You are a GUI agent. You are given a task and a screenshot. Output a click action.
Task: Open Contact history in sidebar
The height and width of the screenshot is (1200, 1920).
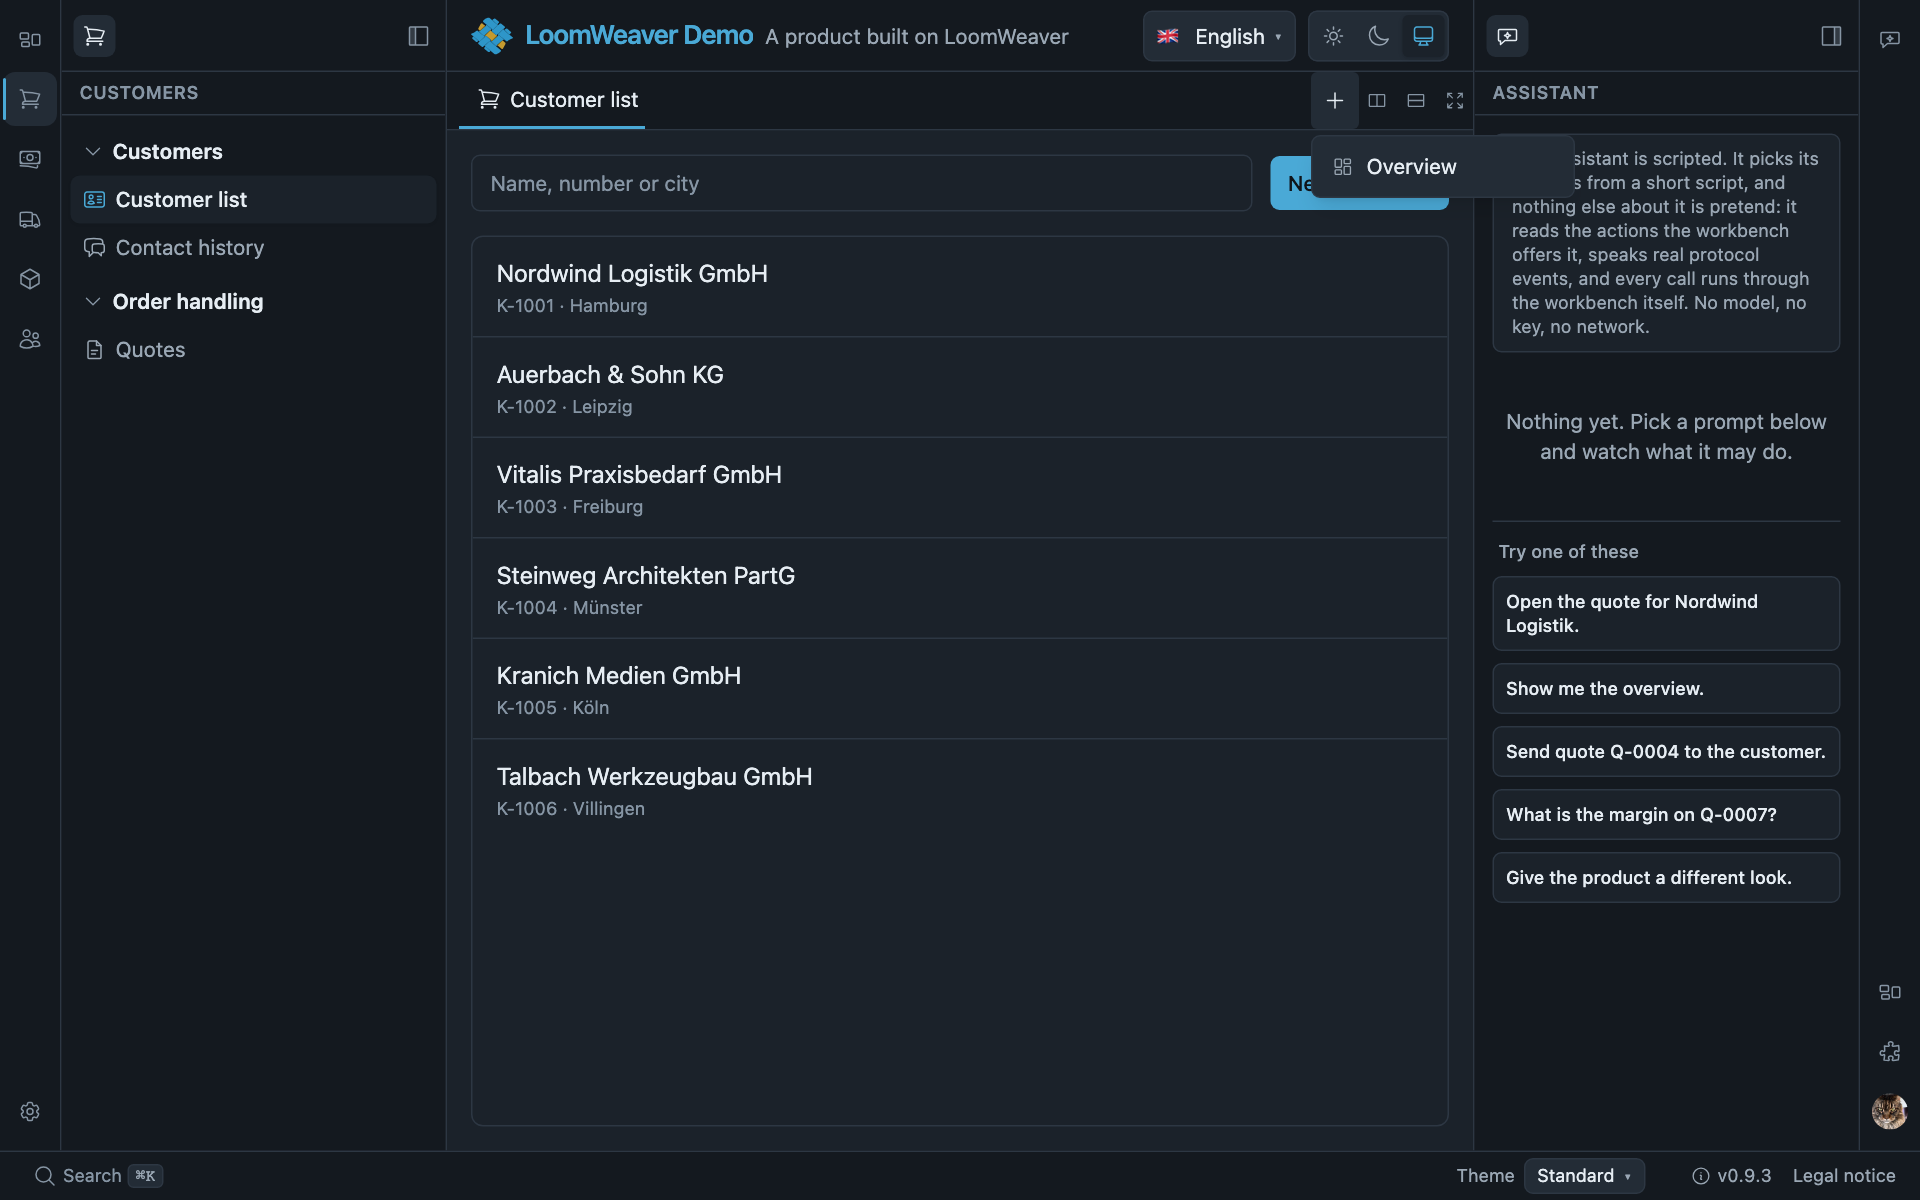click(x=254, y=248)
